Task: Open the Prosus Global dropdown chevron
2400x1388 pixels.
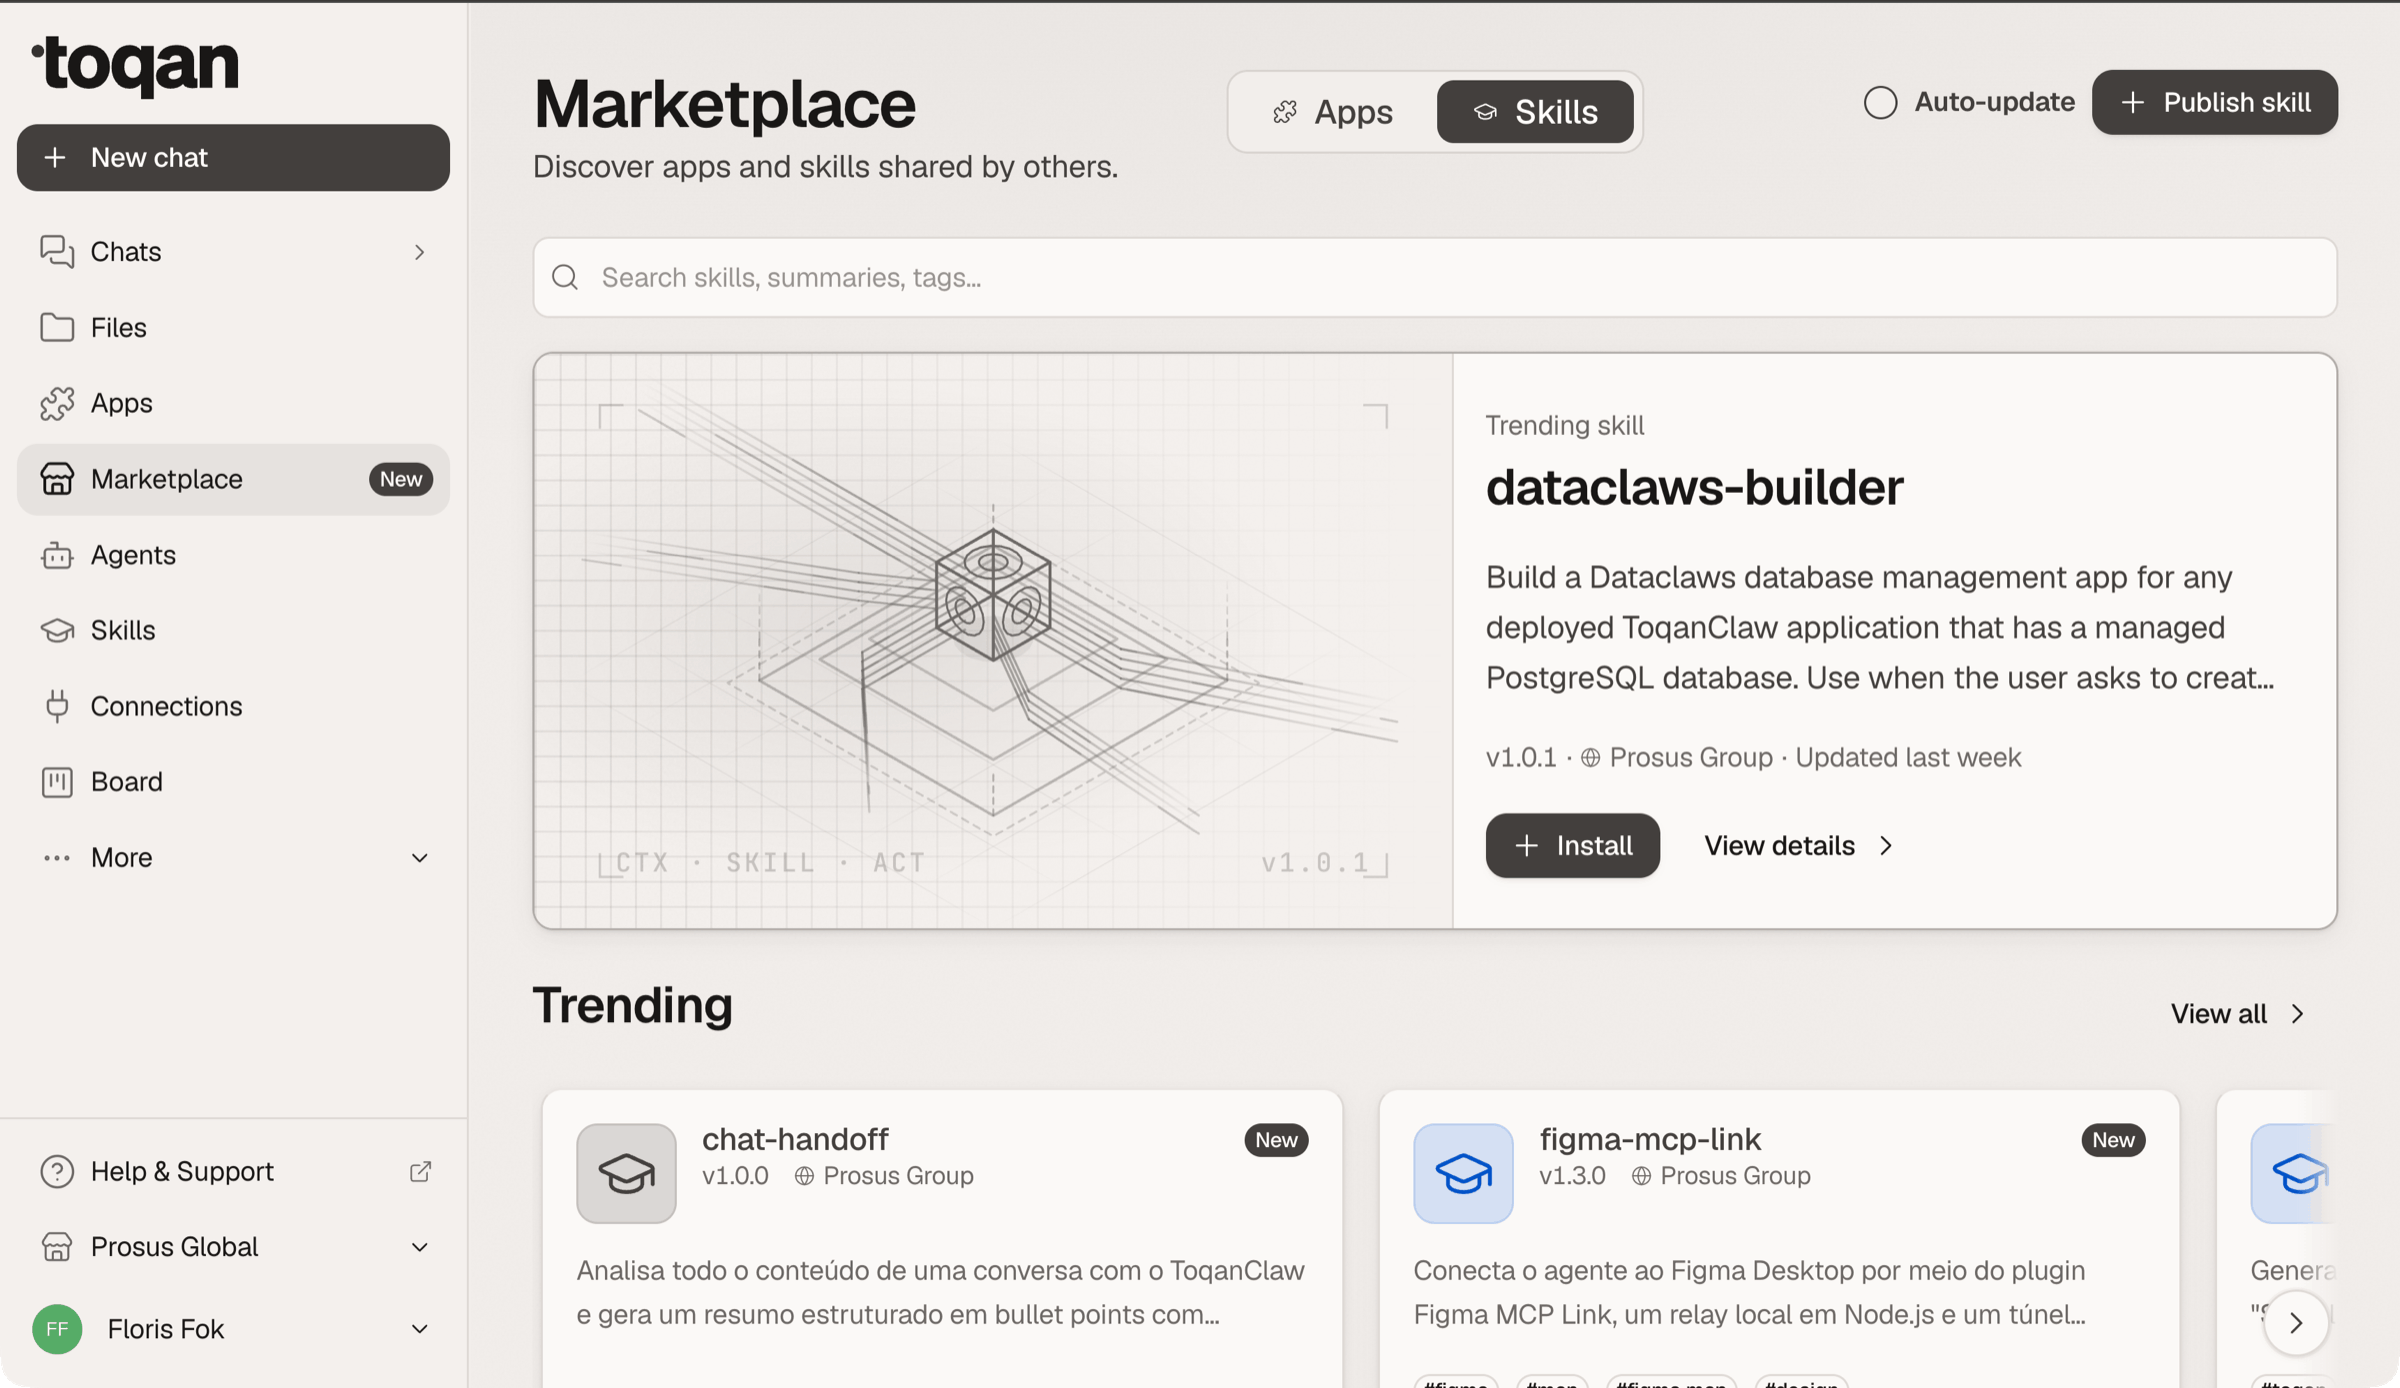Action: tap(420, 1247)
